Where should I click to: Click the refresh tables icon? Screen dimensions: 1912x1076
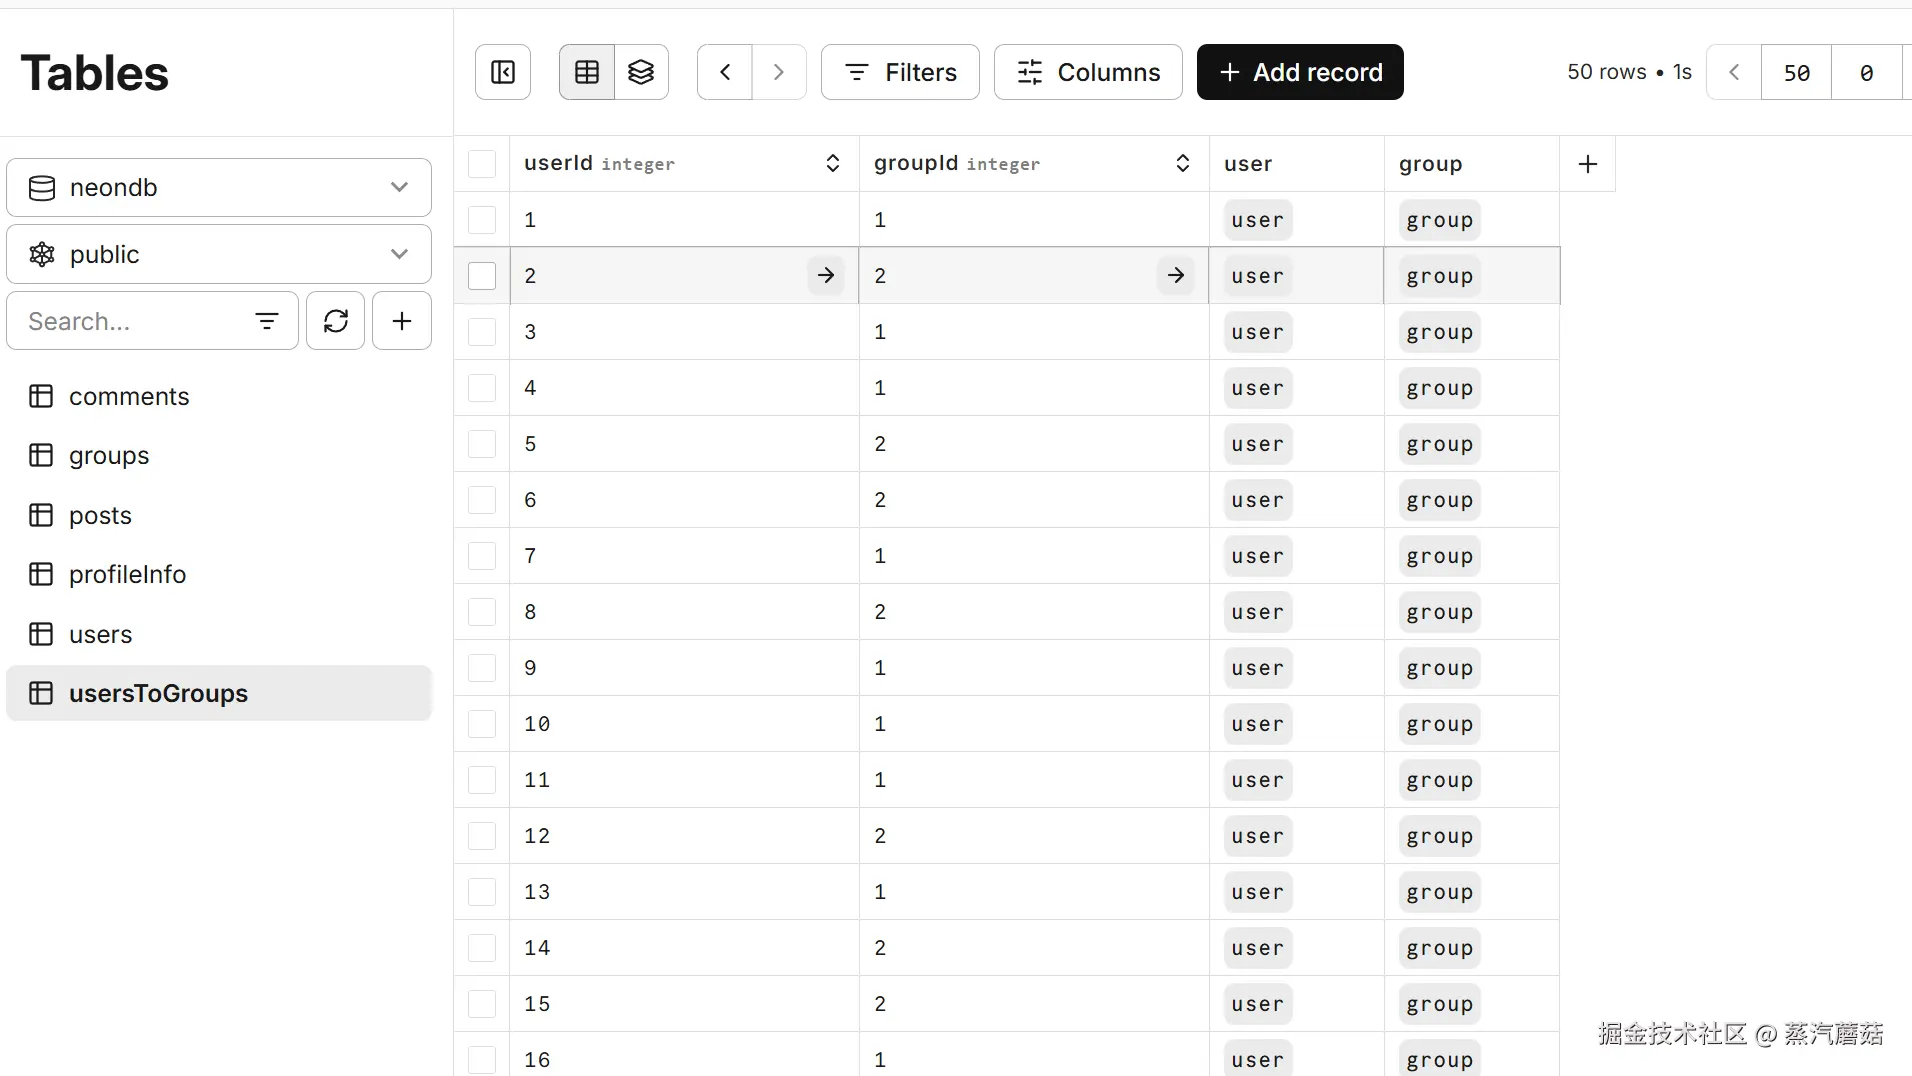[x=336, y=321]
